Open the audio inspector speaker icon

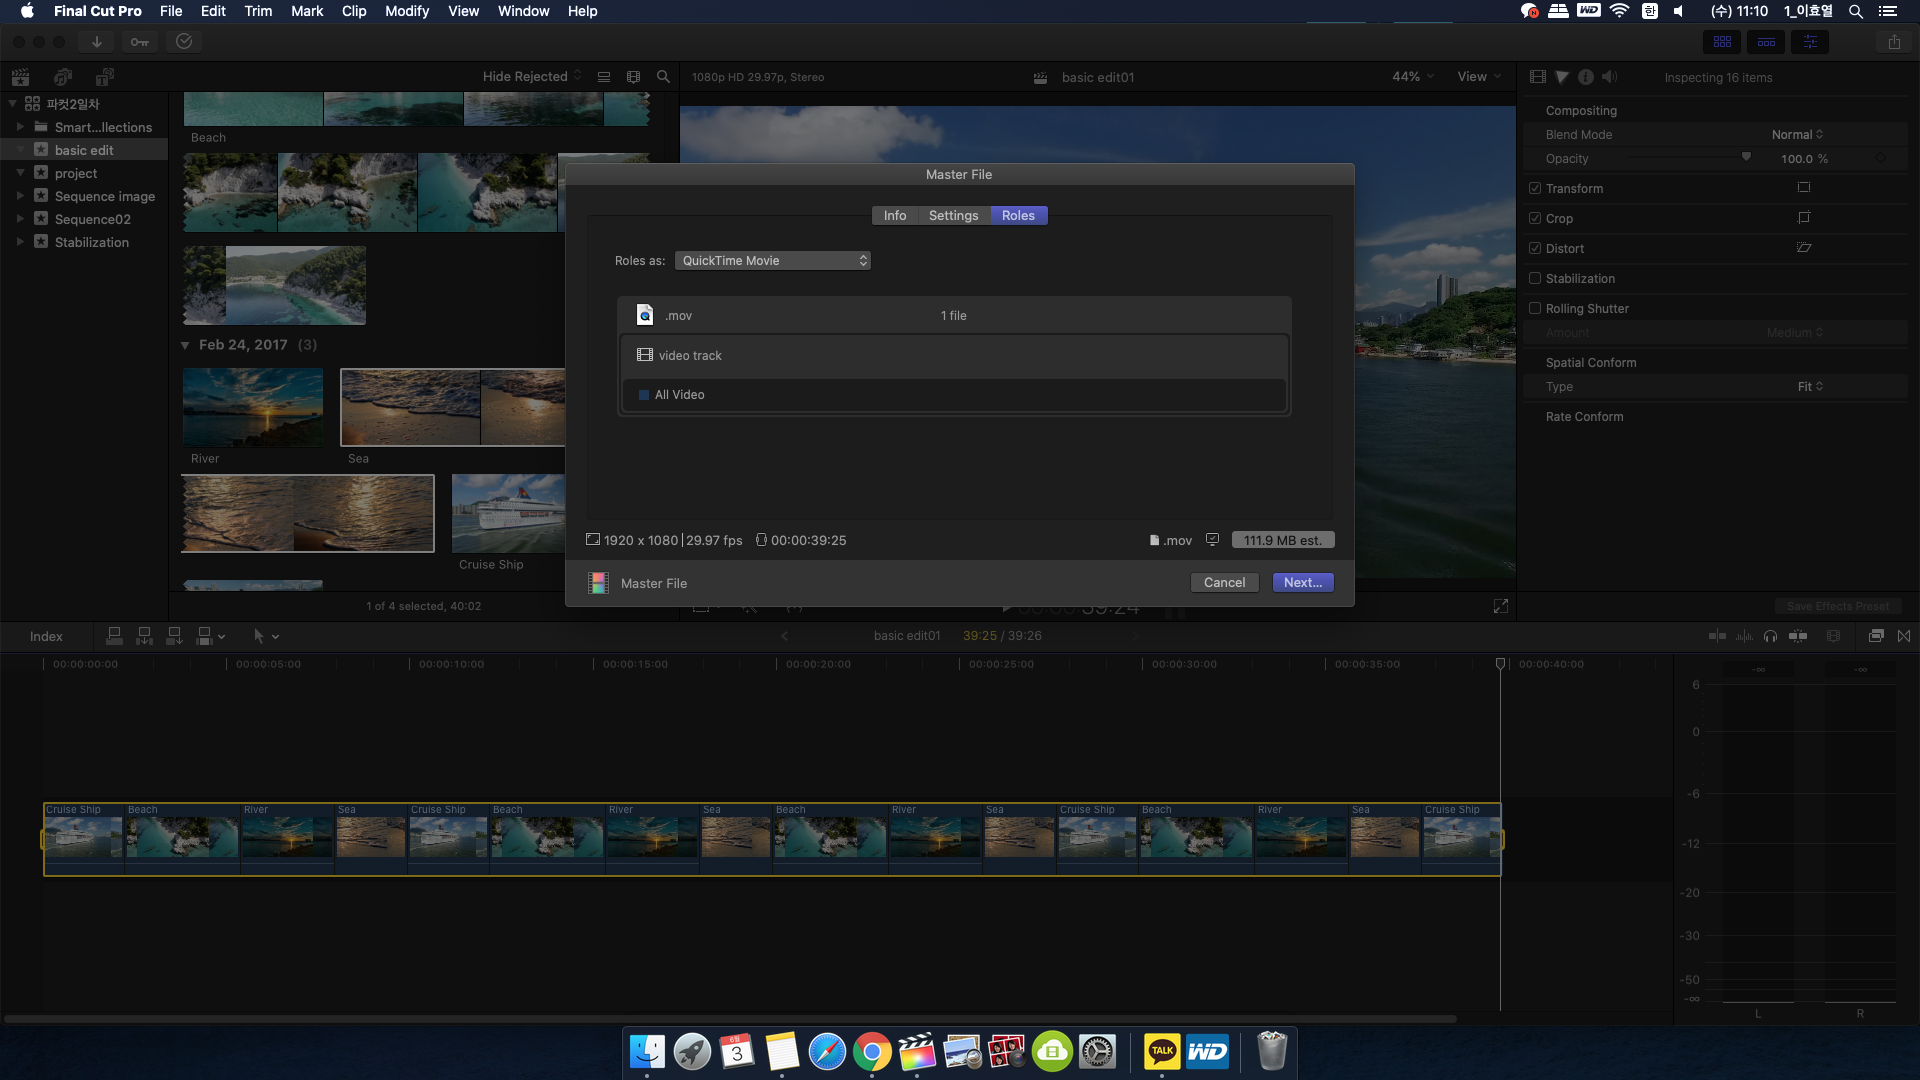point(1609,77)
